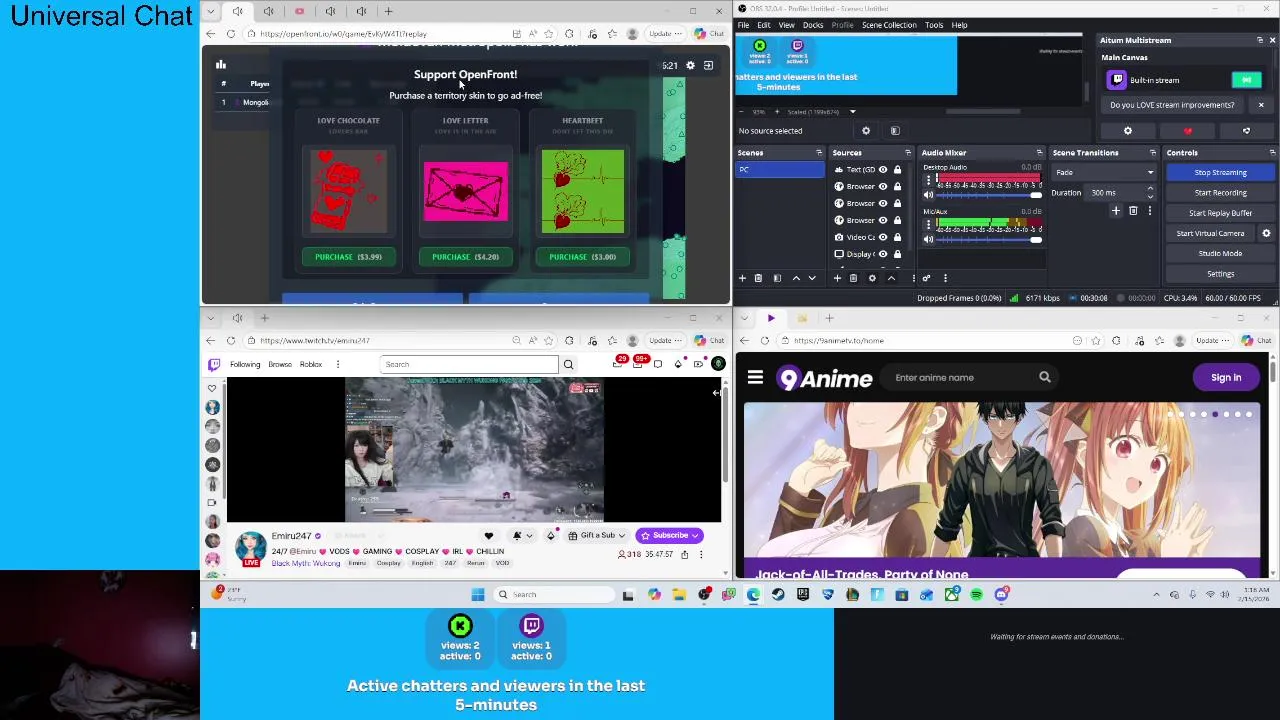
Task: Open OBS File menu
Action: [x=744, y=25]
